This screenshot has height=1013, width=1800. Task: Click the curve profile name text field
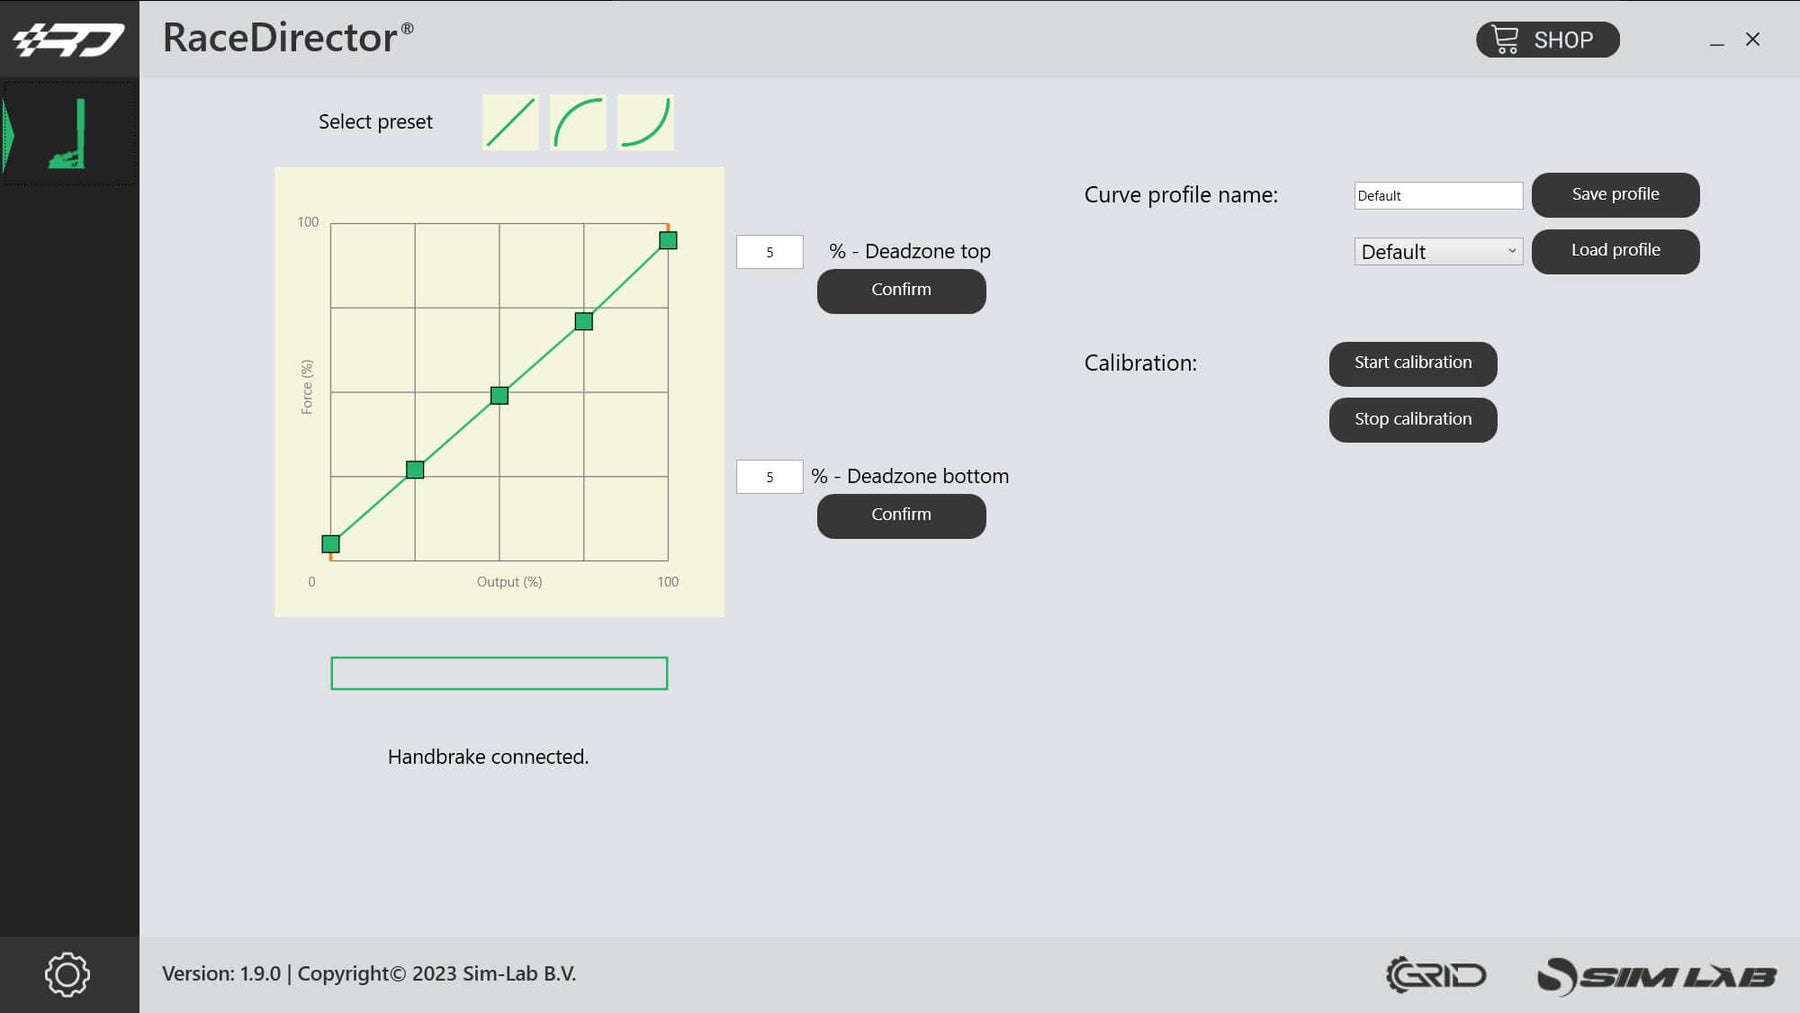click(1437, 195)
